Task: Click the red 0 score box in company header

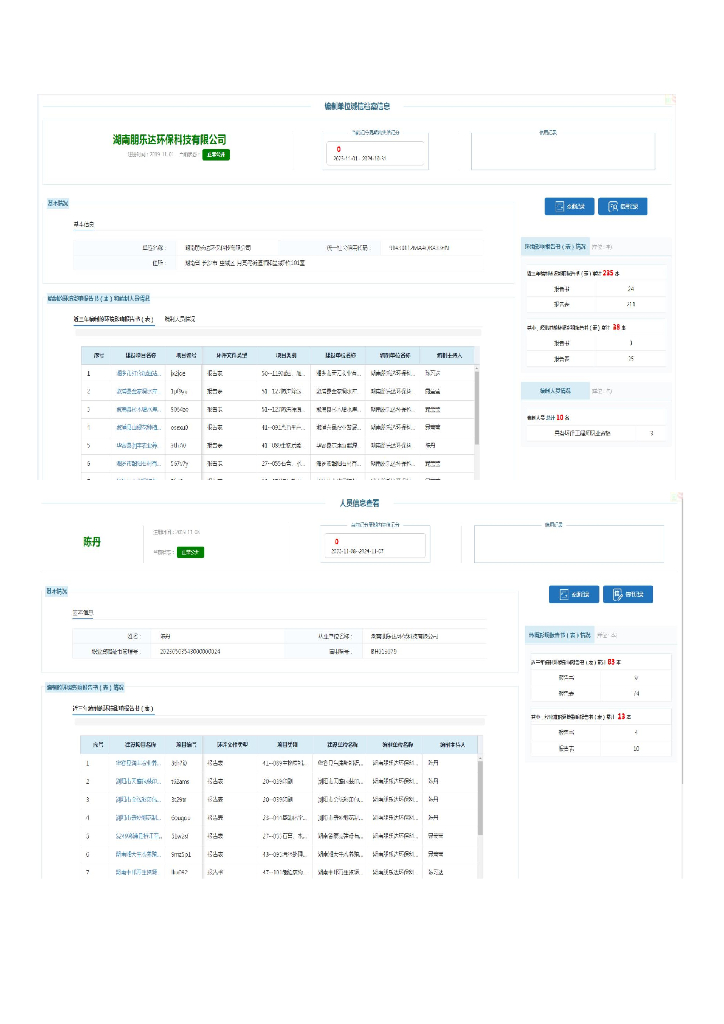Action: [378, 153]
